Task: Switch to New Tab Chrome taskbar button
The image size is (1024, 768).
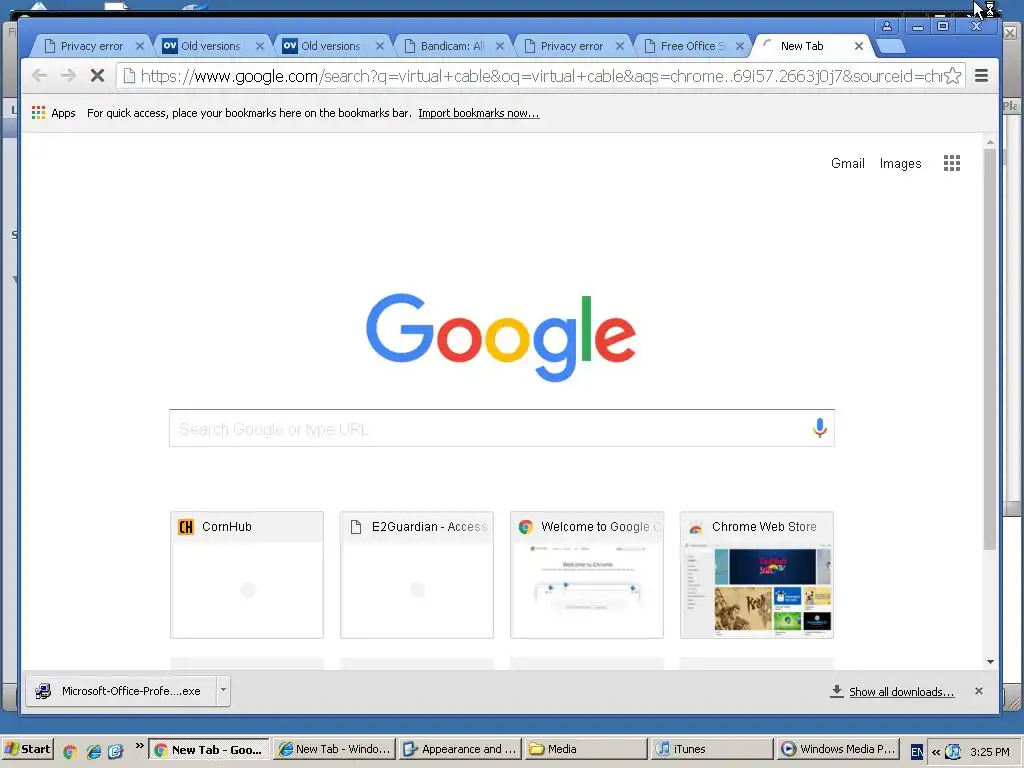Action: [x=208, y=750]
